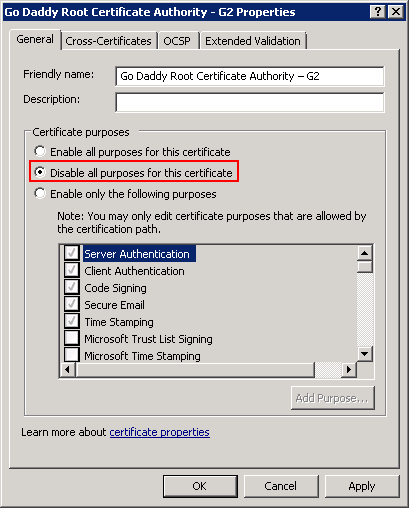This screenshot has width=409, height=508.
Task: Toggle the Client Authentication checkbox
Action: click(72, 270)
